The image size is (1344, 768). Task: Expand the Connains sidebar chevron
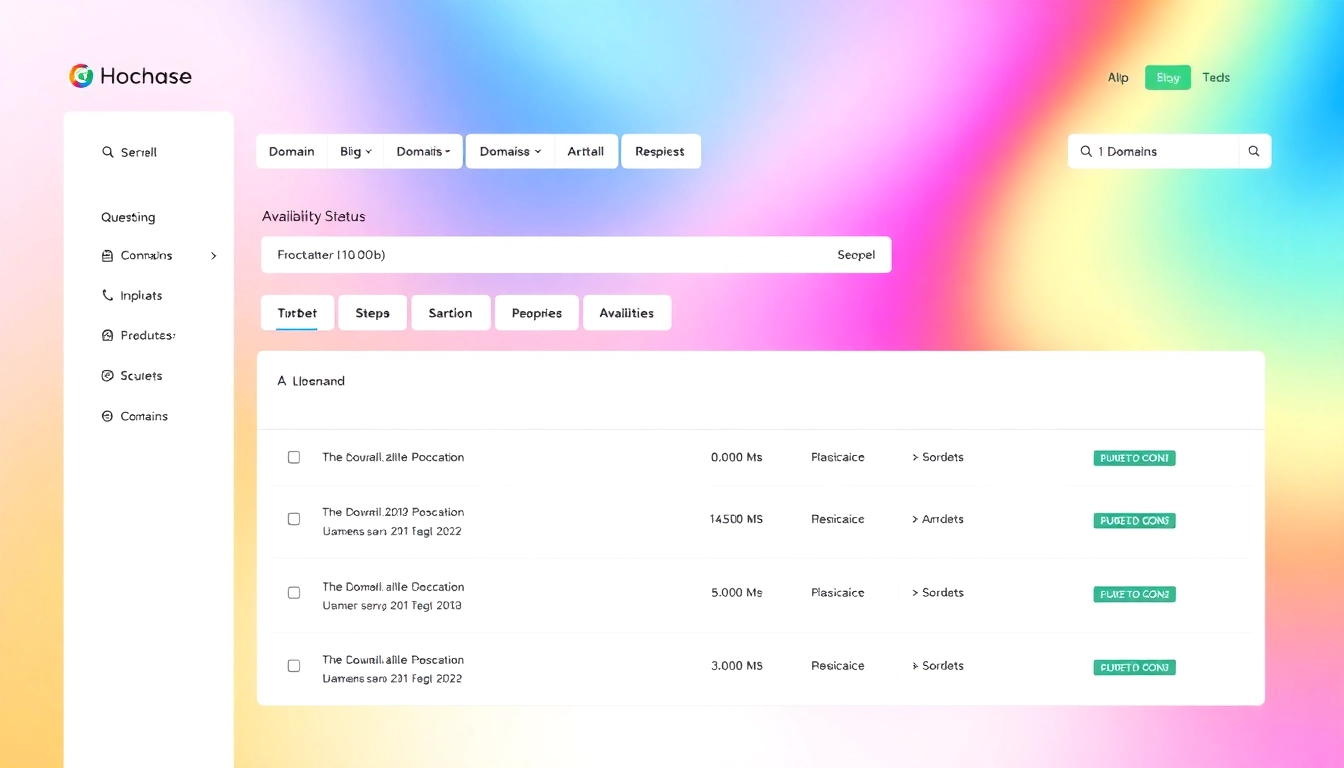coord(212,255)
